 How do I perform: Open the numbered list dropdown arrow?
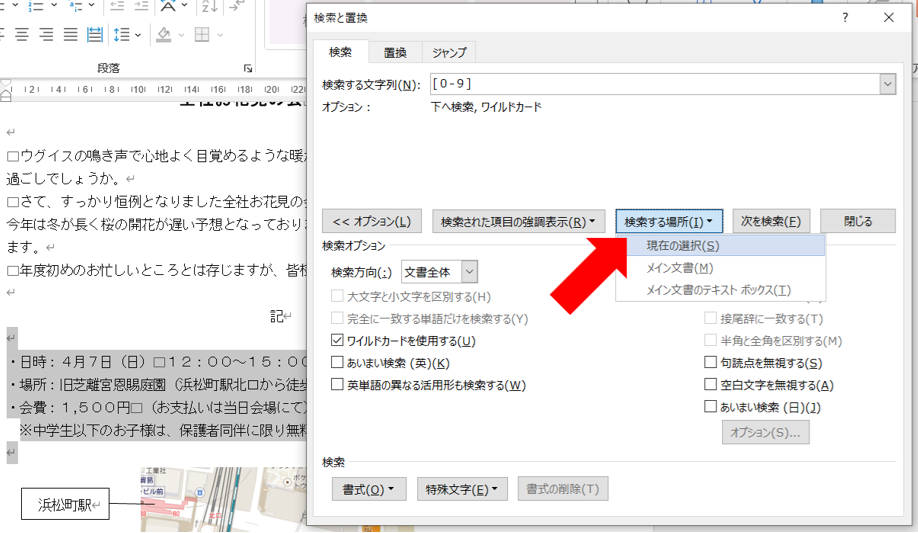coord(54,6)
